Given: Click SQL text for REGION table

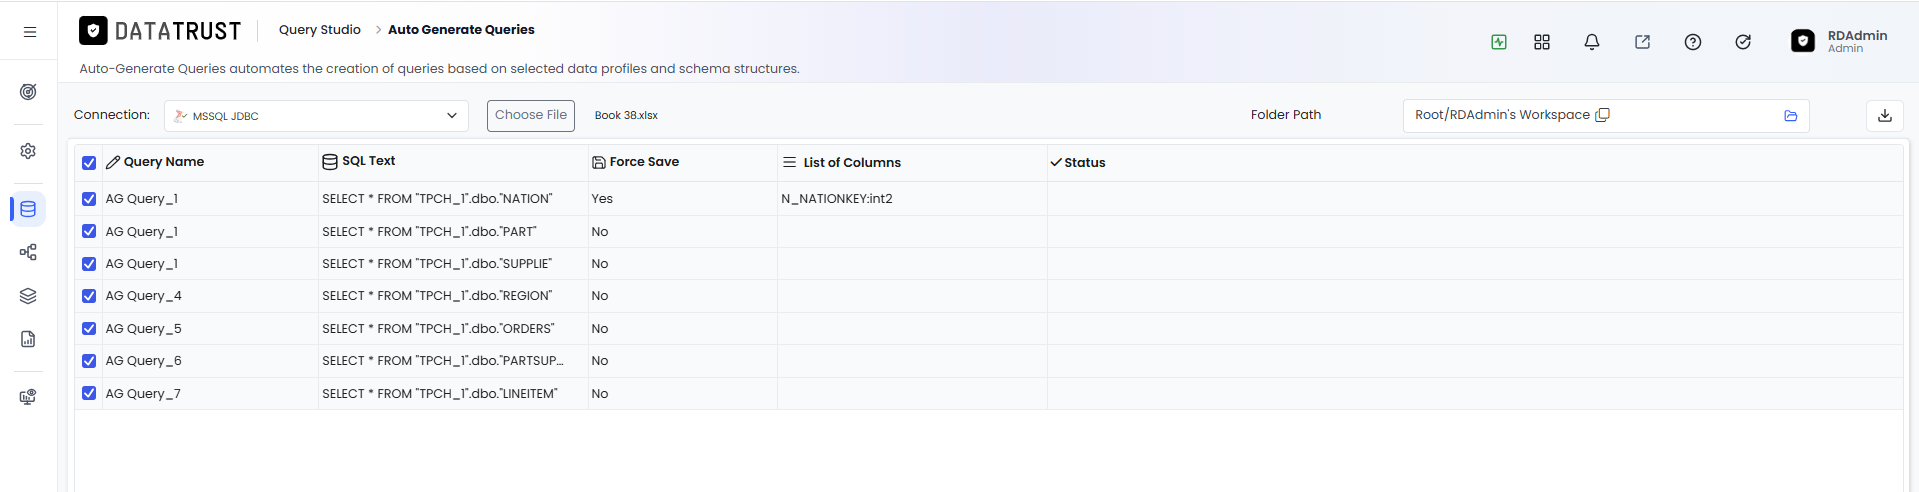Looking at the screenshot, I should 437,296.
